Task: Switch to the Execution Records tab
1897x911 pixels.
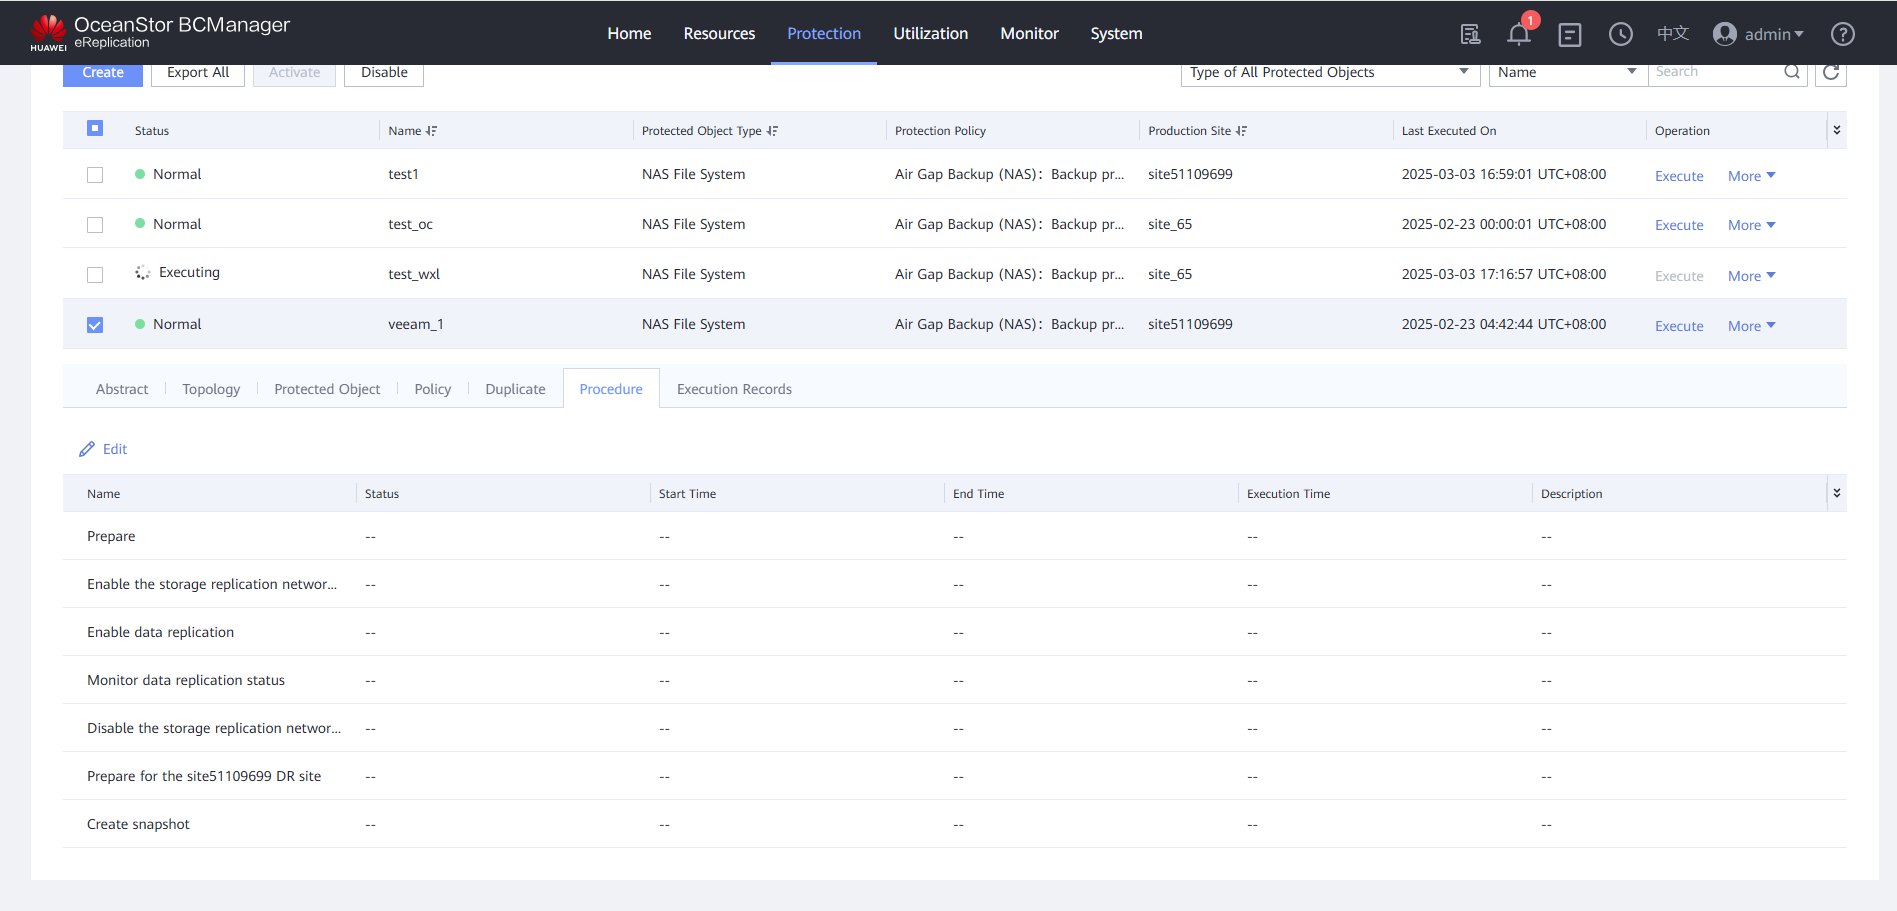Action: [734, 389]
